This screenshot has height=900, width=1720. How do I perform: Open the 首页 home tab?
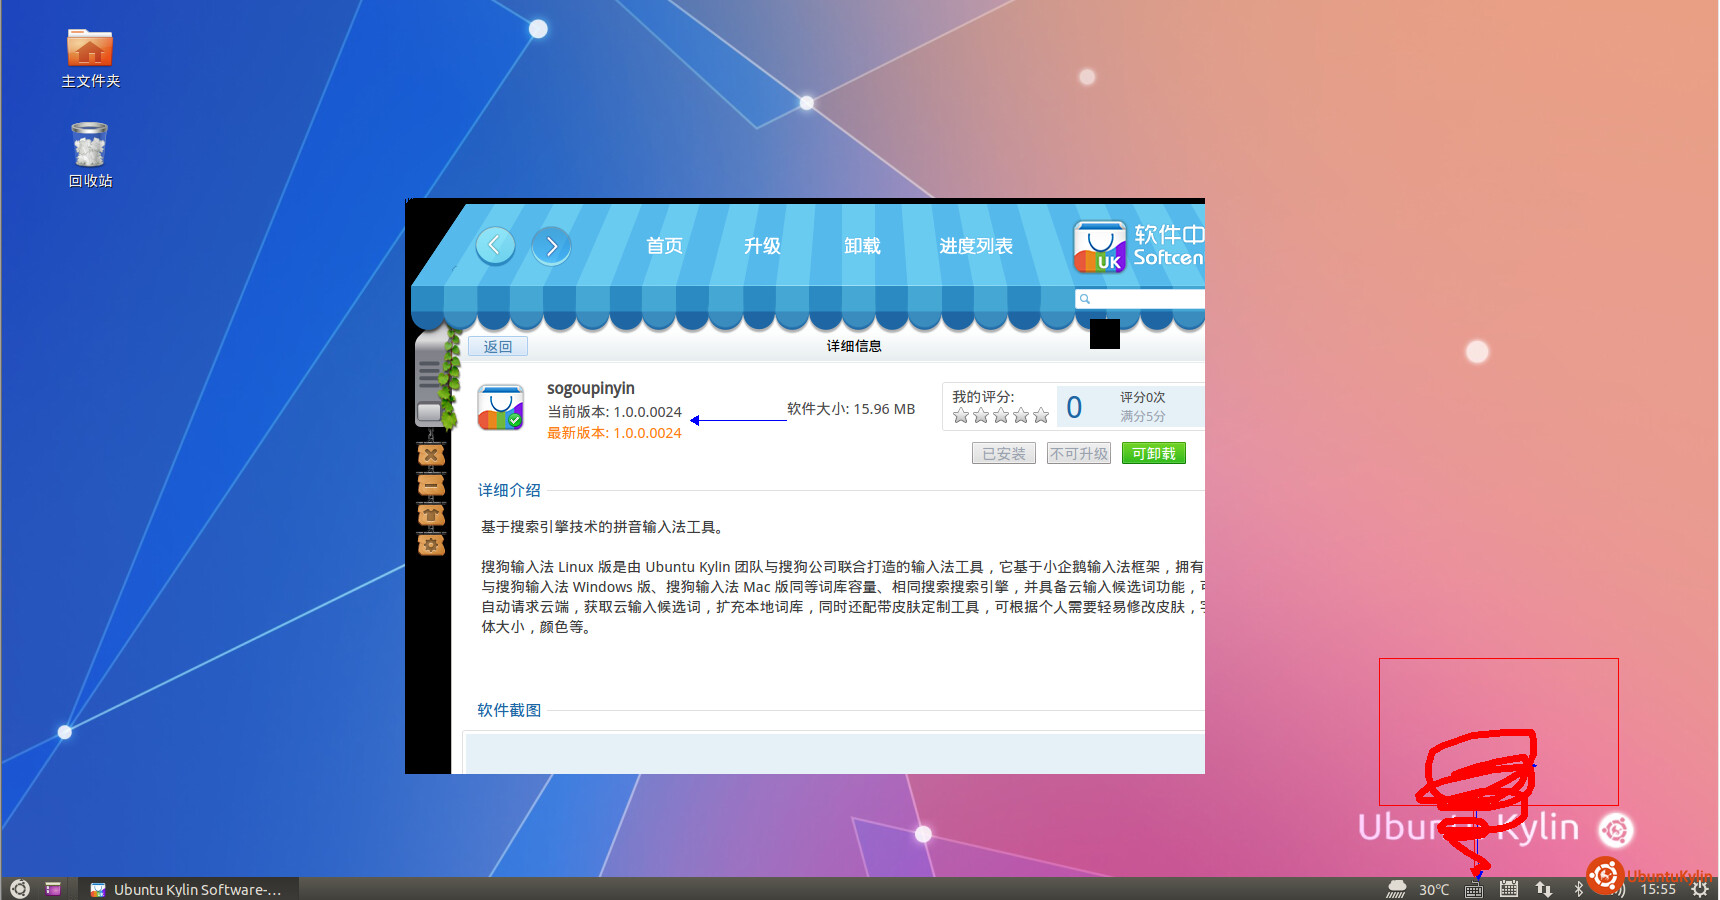(x=664, y=246)
